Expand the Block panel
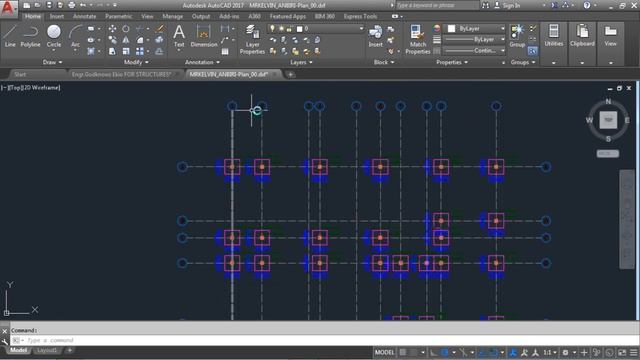Screen dimensions: 640x360 coord(384,62)
